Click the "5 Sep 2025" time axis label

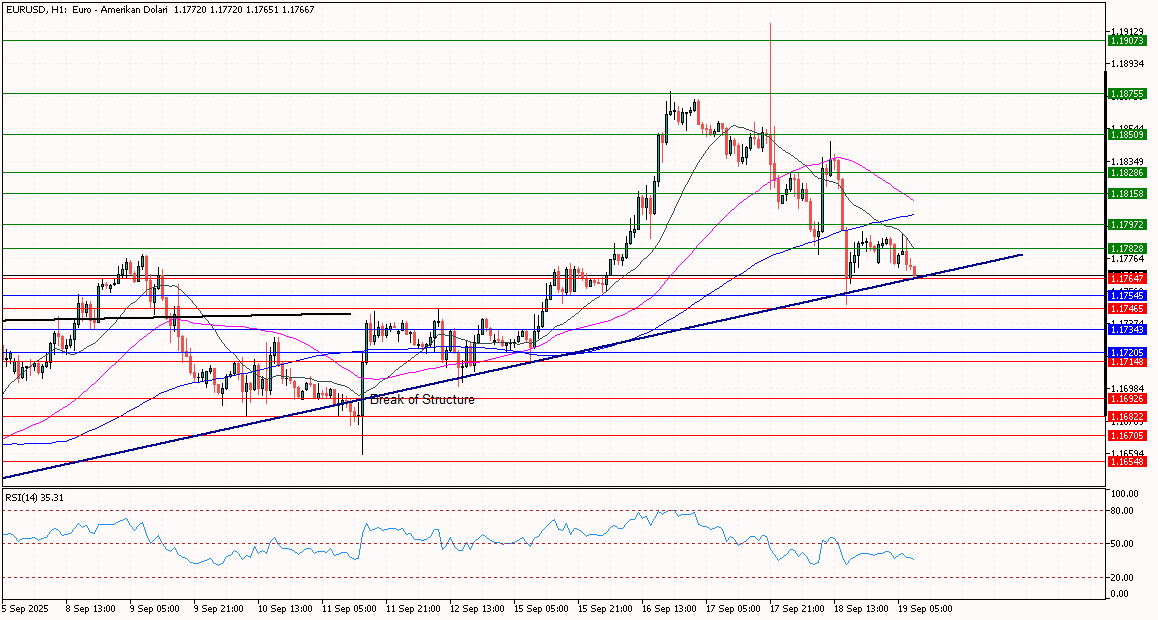[24, 610]
